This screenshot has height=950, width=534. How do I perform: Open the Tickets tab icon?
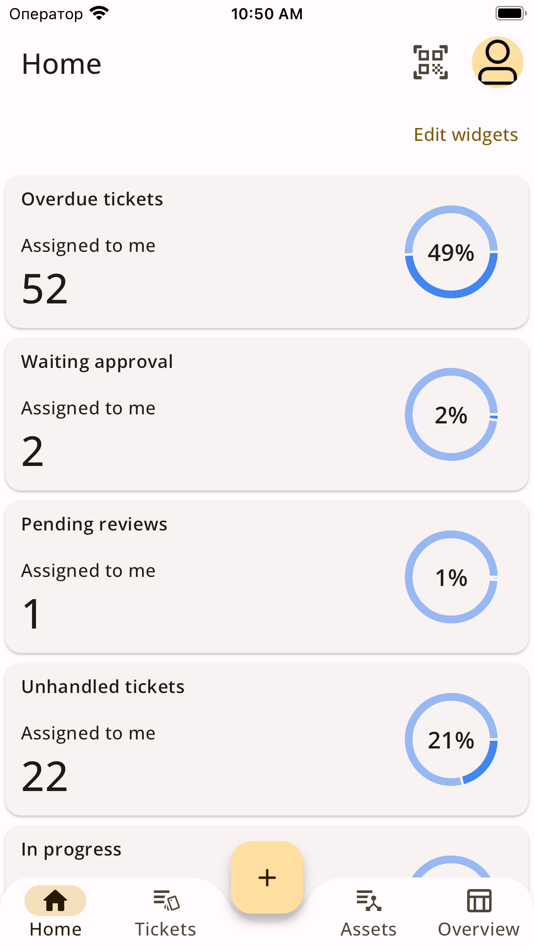coord(165,900)
